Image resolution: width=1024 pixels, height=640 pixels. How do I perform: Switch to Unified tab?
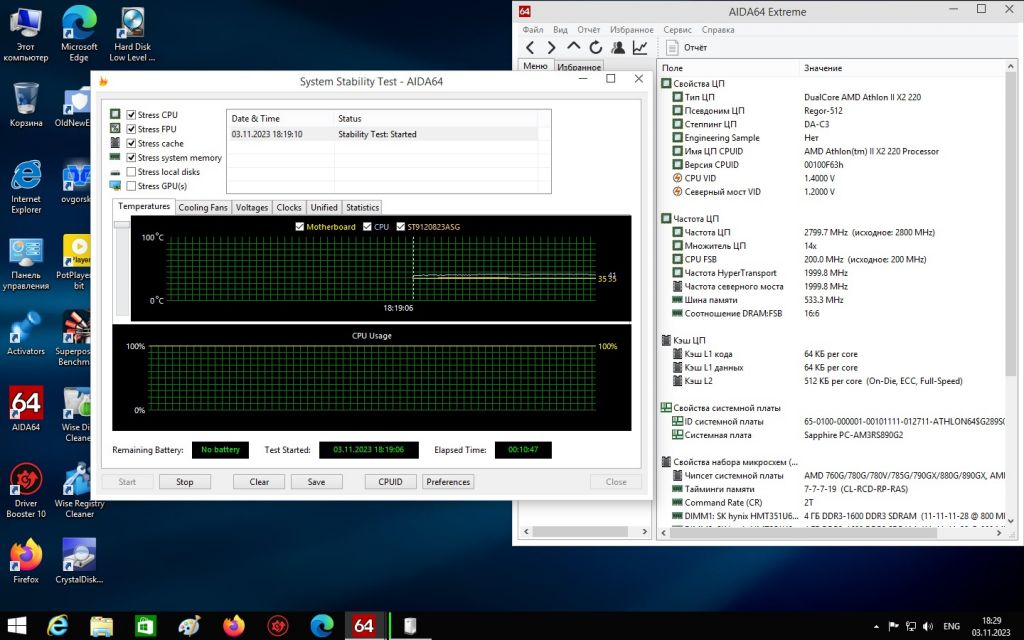[x=324, y=207]
